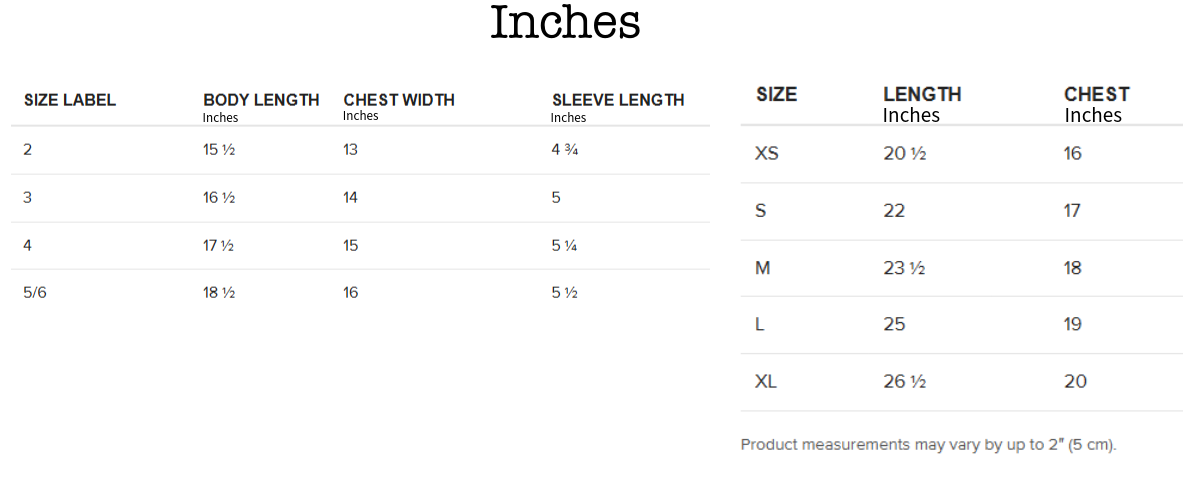This screenshot has width=1200, height=500.
Task: Click the 4 ¾ sleeve length value
Action: pos(564,150)
